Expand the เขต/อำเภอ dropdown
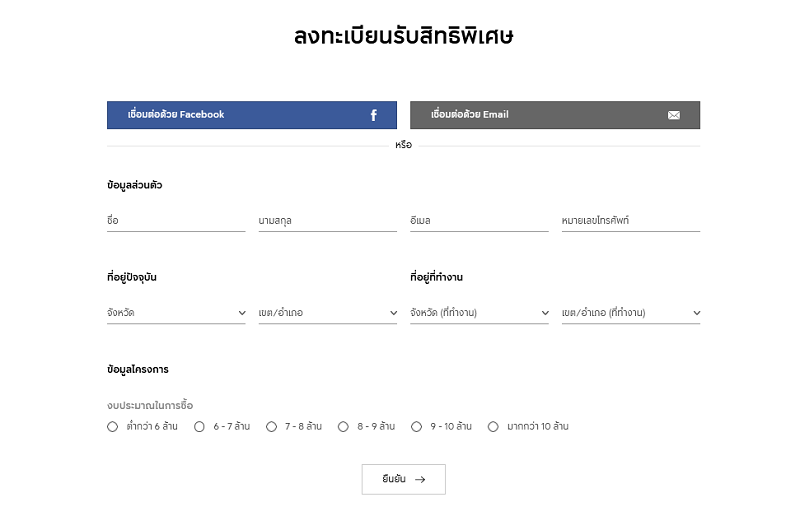The image size is (800, 516). click(328, 313)
